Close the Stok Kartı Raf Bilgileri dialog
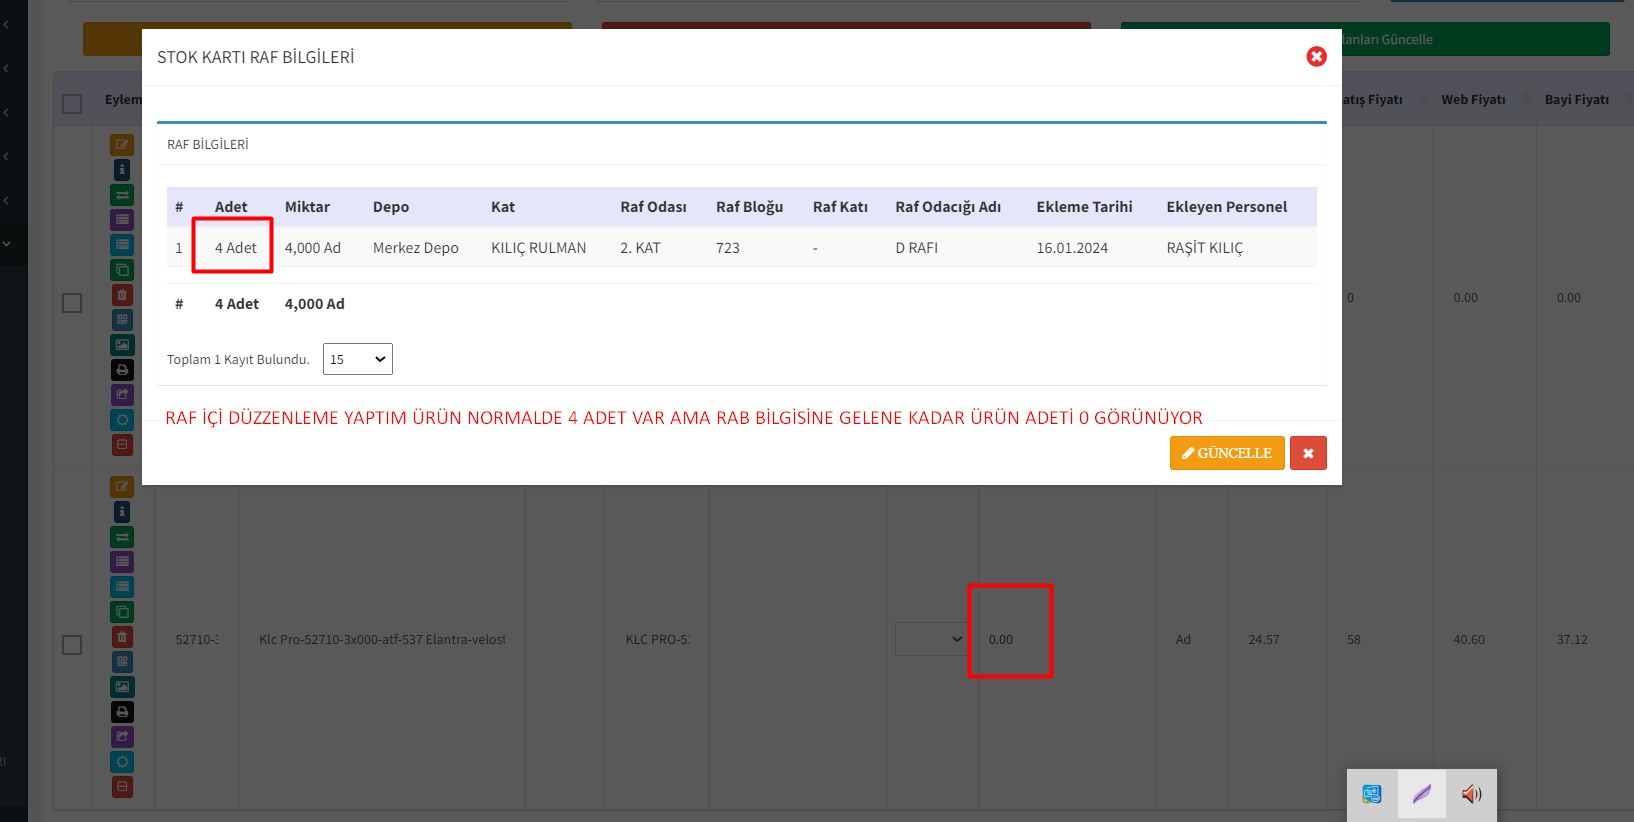Screen dimensions: 1634x822 (1316, 57)
